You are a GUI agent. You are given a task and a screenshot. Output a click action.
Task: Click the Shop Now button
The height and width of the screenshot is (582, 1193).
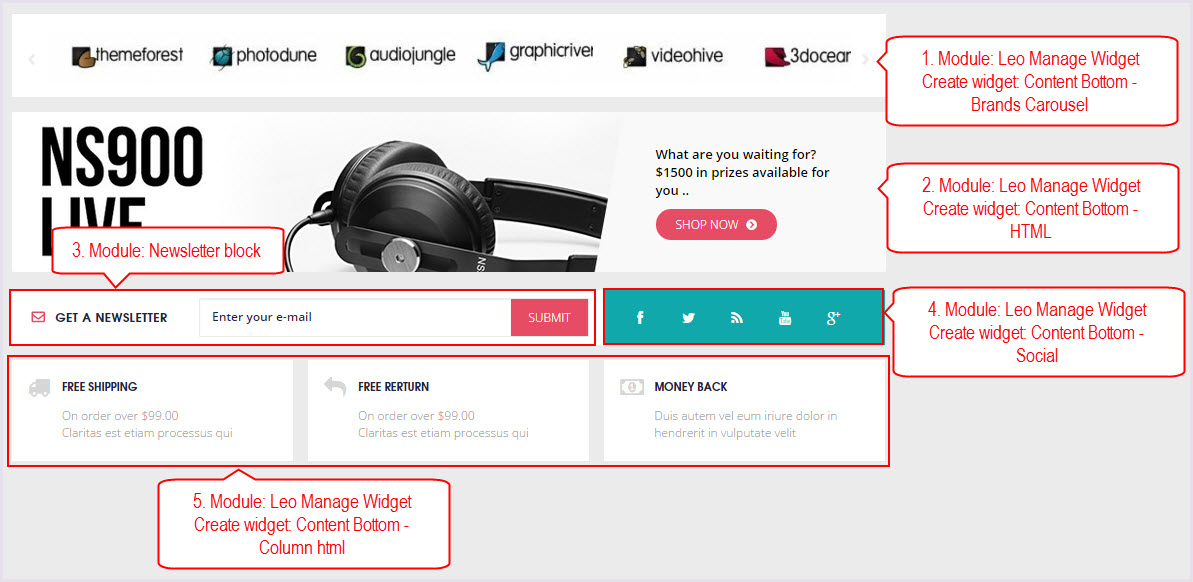tap(716, 224)
